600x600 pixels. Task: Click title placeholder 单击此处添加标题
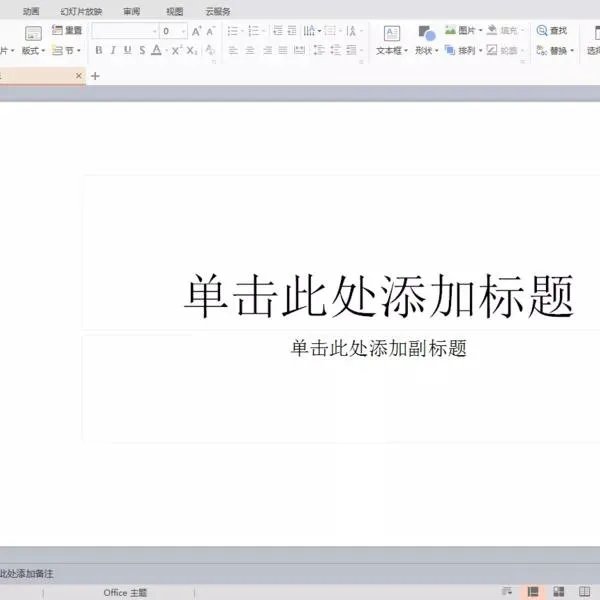pyautogui.click(x=379, y=296)
